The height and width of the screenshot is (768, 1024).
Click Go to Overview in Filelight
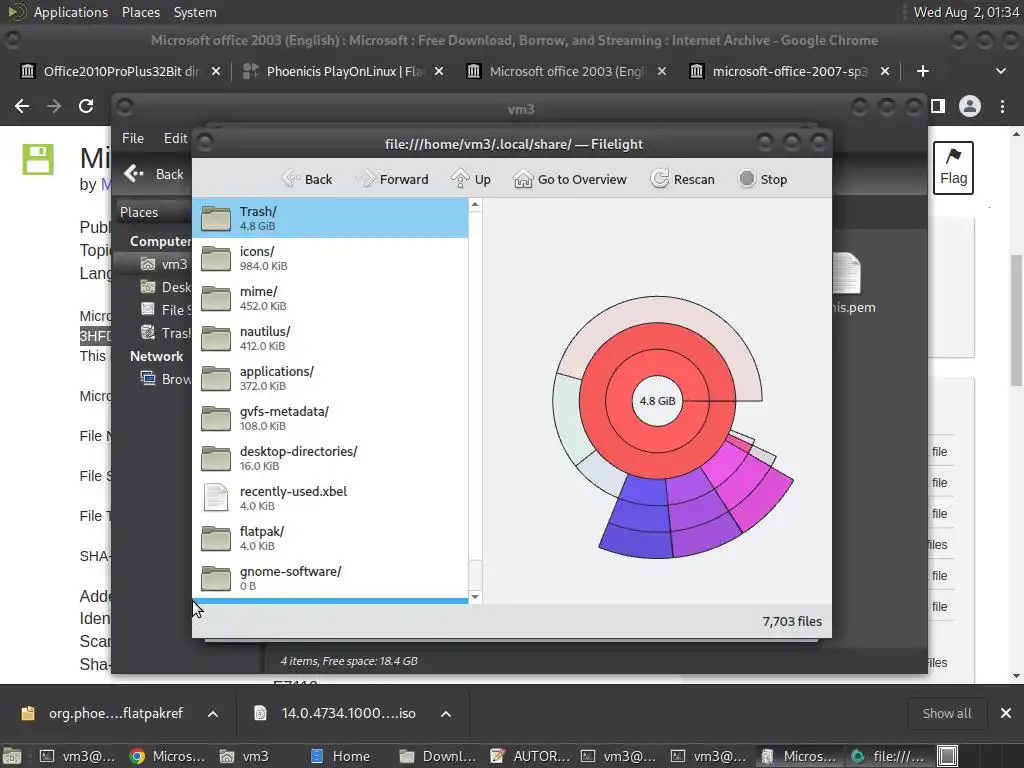pyautogui.click(x=569, y=179)
